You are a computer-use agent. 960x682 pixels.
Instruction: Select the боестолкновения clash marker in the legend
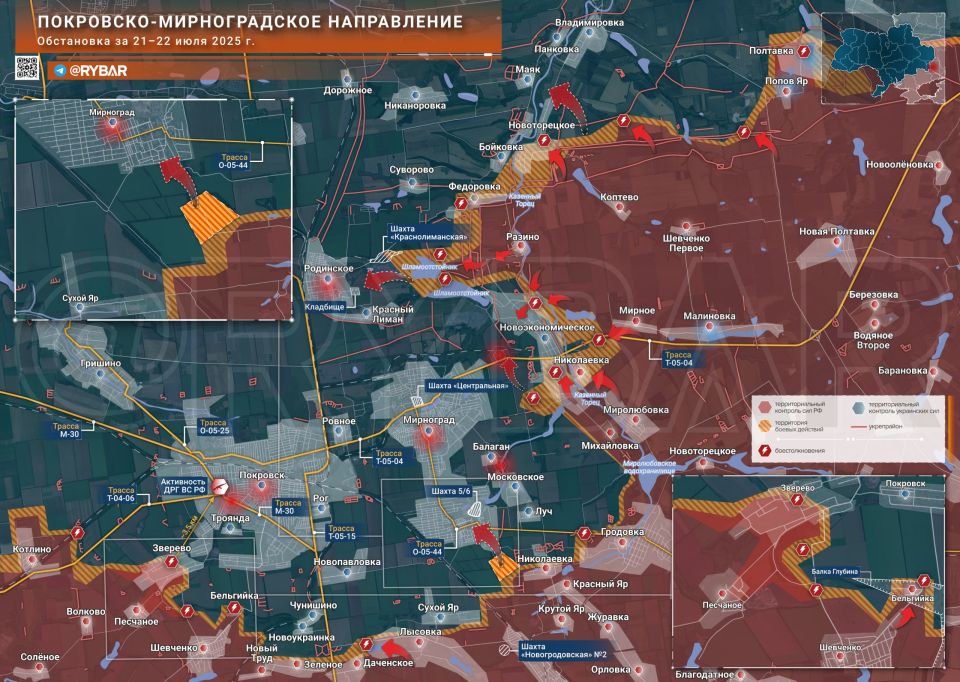click(x=764, y=449)
